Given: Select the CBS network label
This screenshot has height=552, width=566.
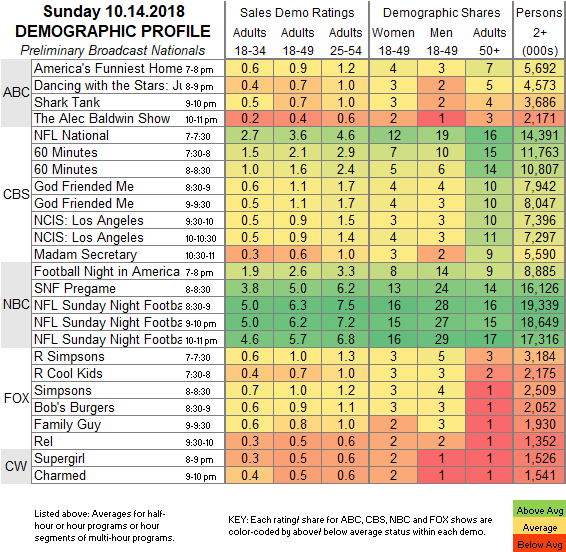Looking at the screenshot, I should click(16, 195).
